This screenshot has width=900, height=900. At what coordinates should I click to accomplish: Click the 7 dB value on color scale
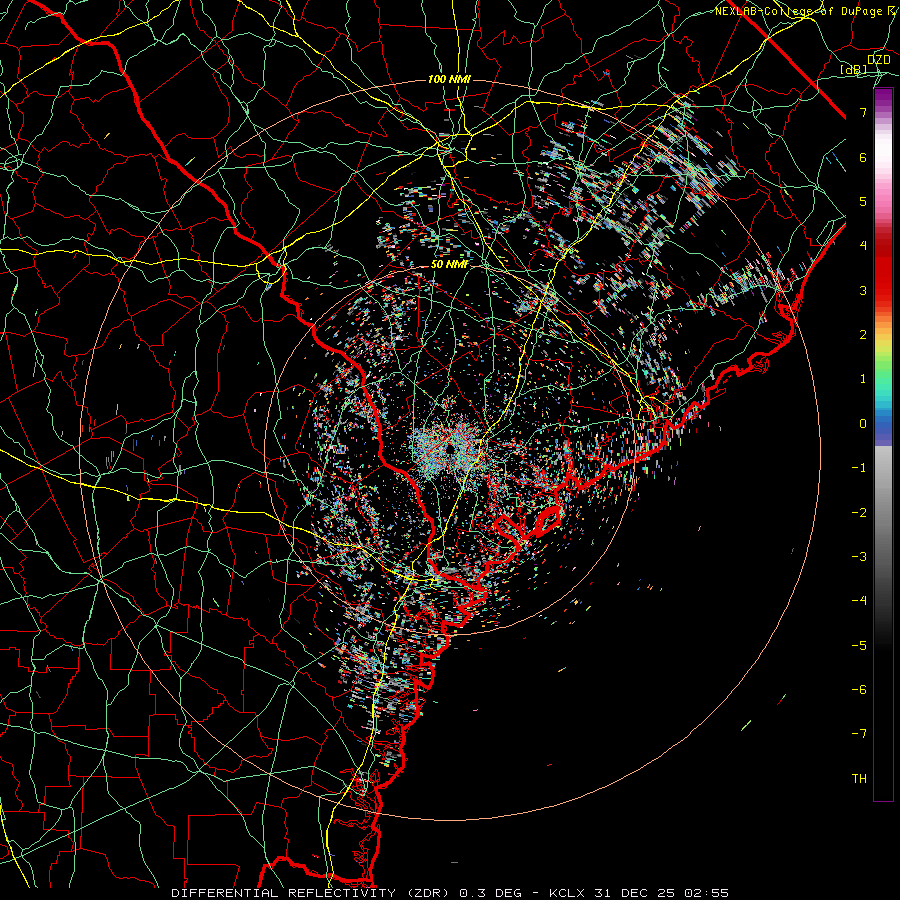pos(863,112)
